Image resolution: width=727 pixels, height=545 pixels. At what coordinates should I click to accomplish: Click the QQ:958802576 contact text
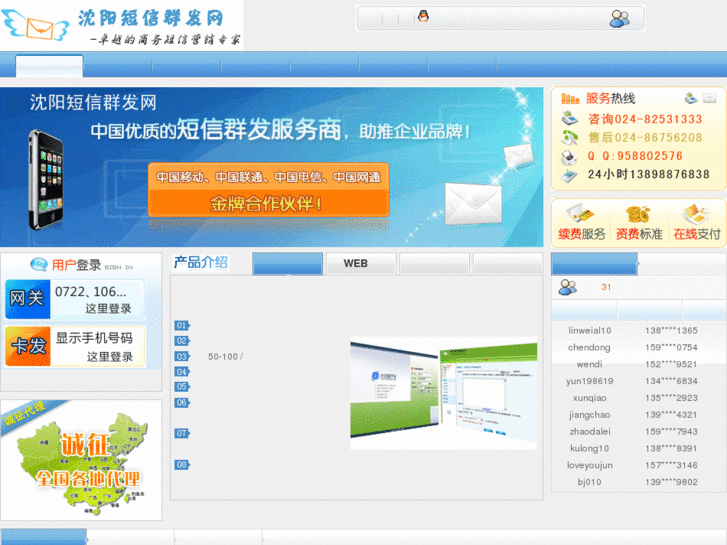click(x=635, y=156)
